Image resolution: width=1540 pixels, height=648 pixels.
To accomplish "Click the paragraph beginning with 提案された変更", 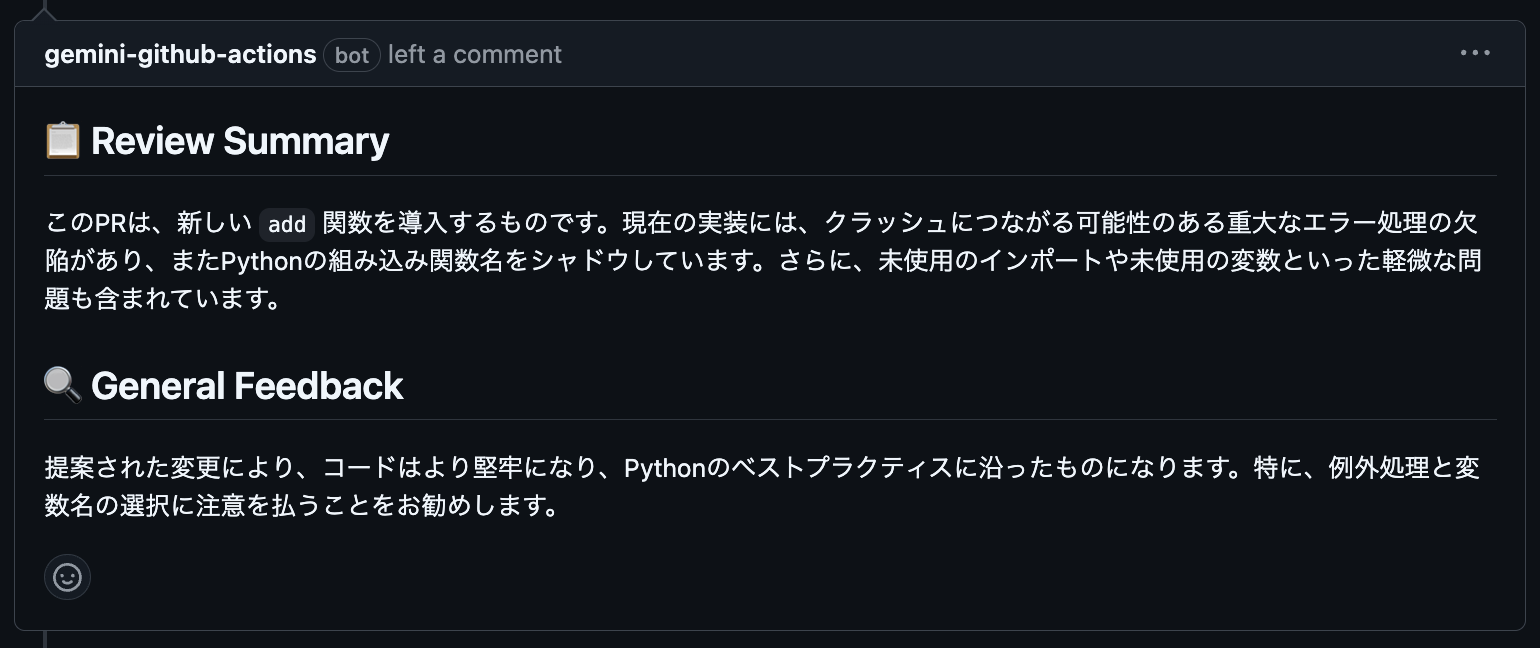I will [x=762, y=487].
